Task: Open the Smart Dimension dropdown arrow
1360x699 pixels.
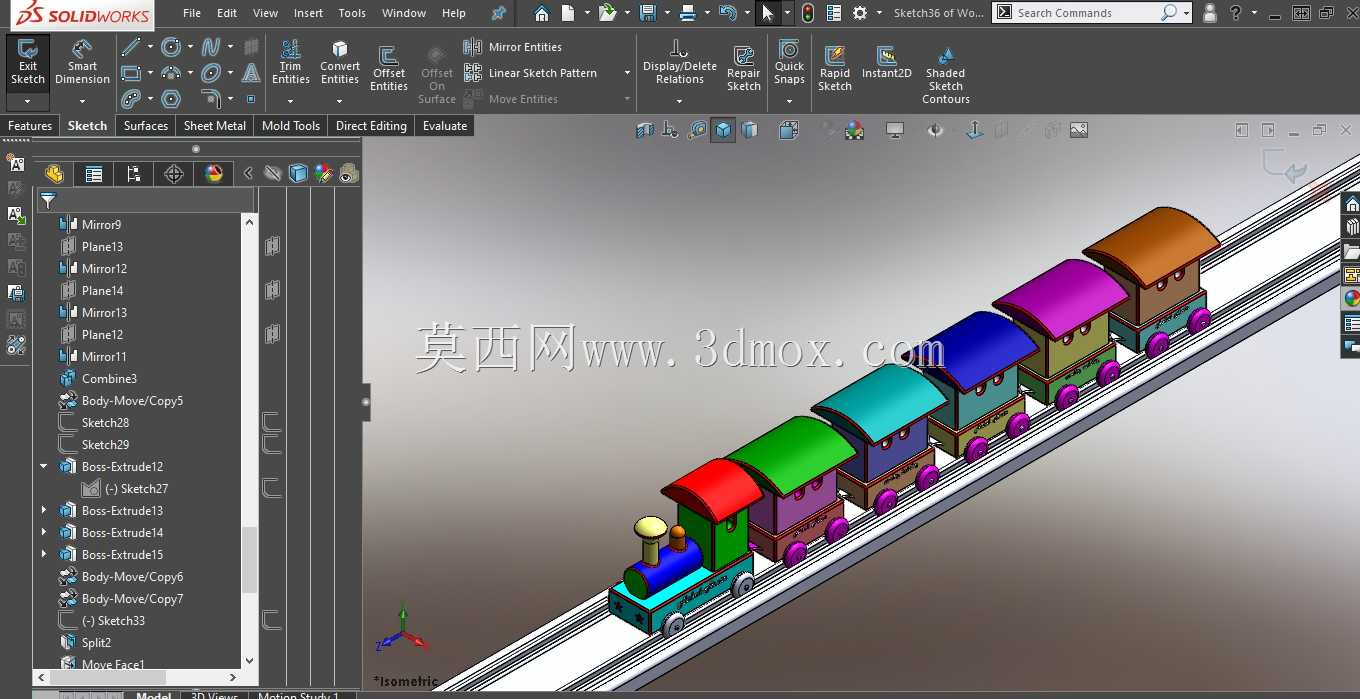Action: coord(82,100)
